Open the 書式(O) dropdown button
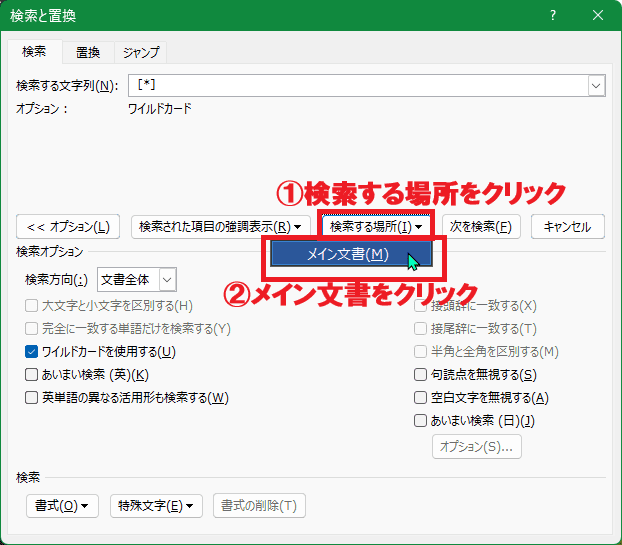 point(62,506)
